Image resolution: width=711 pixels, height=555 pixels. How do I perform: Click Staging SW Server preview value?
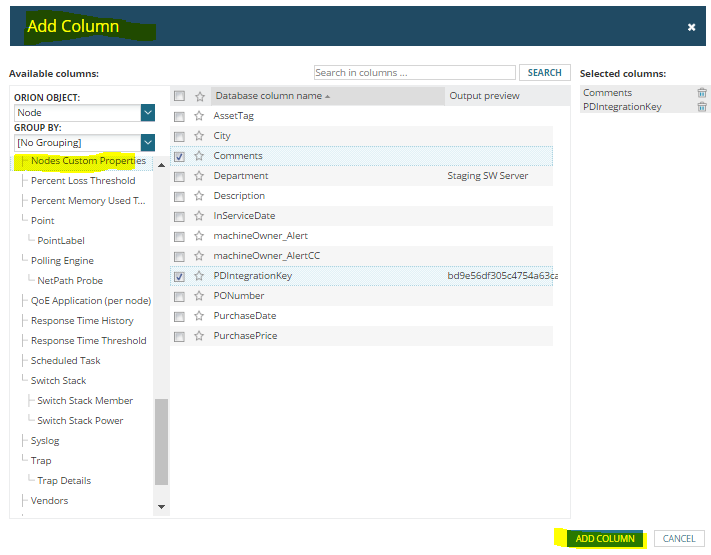[x=487, y=176]
